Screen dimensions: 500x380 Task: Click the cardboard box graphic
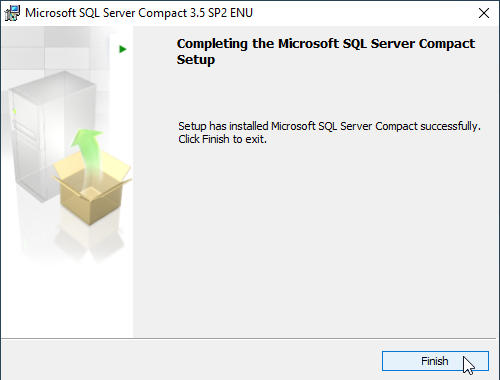pyautogui.click(x=91, y=188)
